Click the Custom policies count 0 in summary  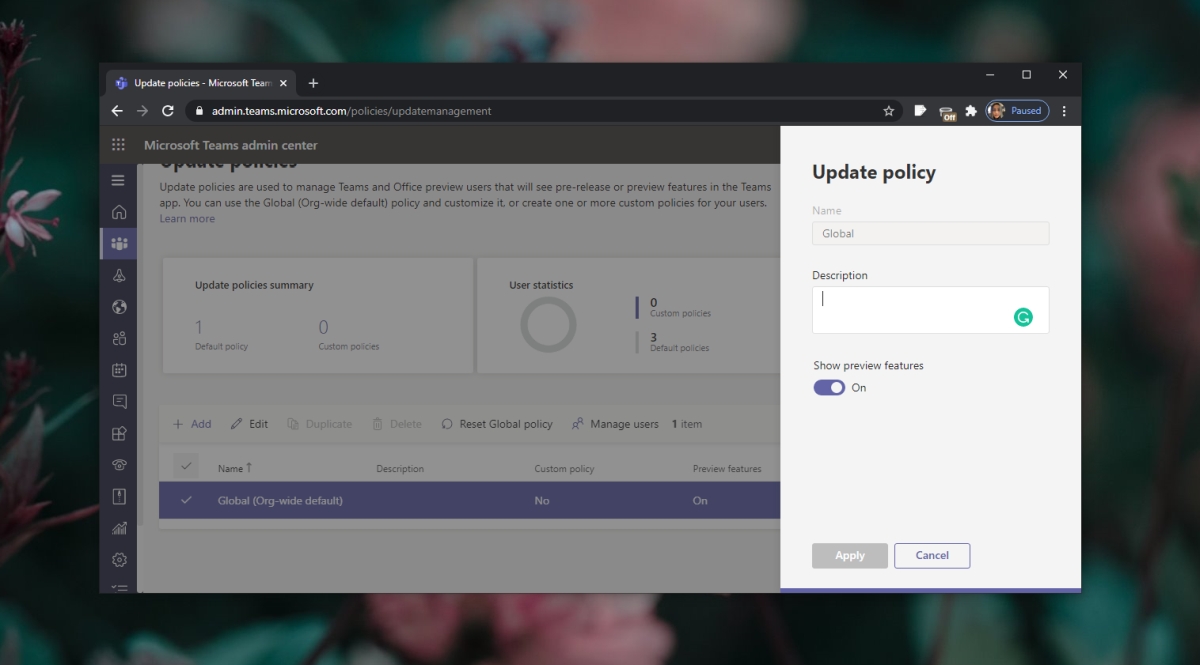tap(324, 327)
